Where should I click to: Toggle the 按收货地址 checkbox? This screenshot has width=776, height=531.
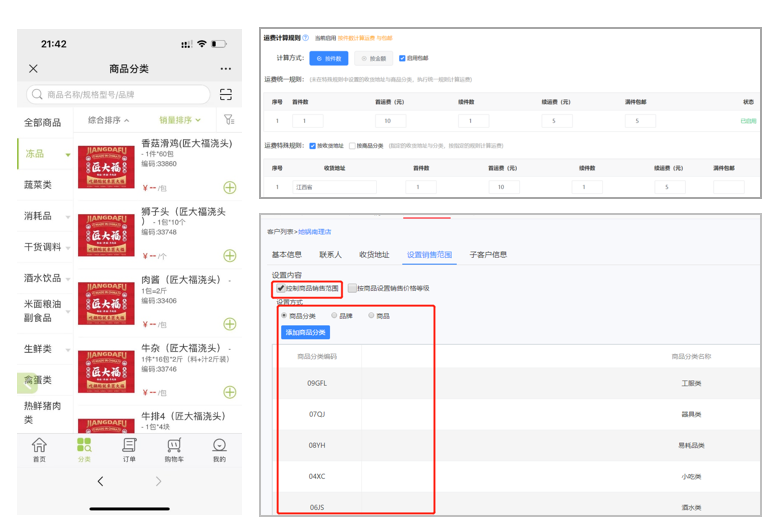pos(312,146)
